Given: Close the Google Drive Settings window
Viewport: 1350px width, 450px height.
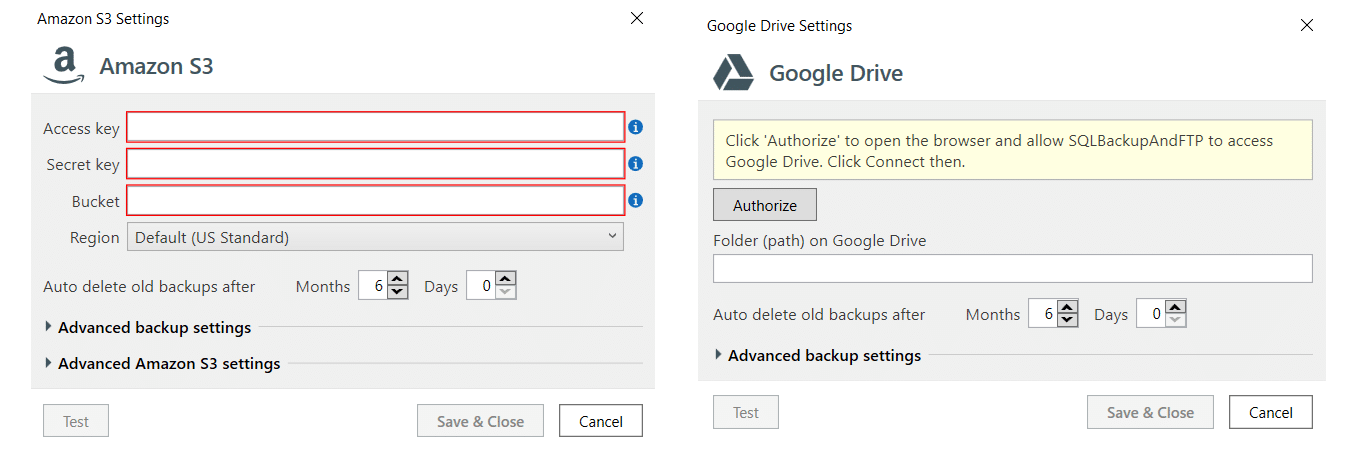Looking at the screenshot, I should click(1306, 25).
